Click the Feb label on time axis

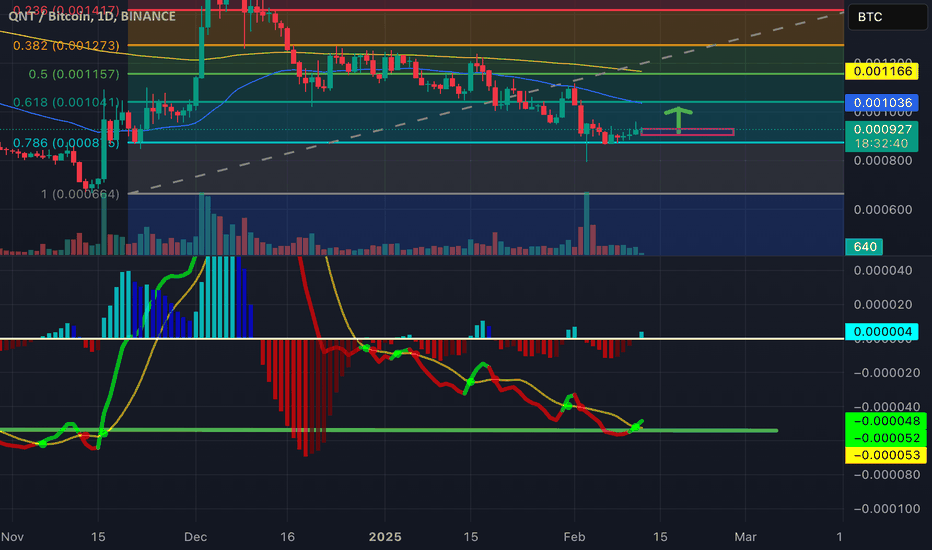click(574, 537)
